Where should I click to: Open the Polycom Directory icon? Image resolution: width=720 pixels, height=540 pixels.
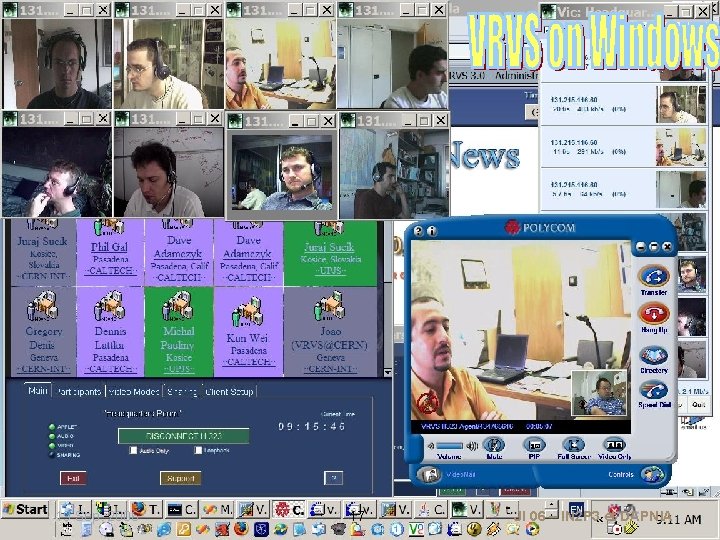click(x=654, y=356)
